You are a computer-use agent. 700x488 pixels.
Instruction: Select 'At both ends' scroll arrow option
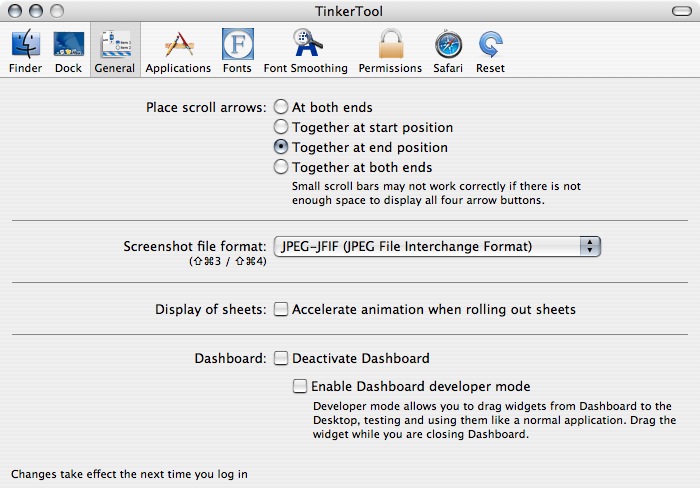click(281, 107)
